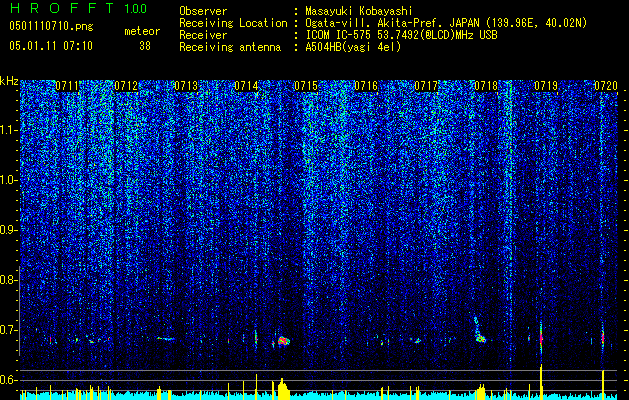Click the curved meteor echo near 0718
The height and width of the screenshot is (400, 629).
click(480, 331)
